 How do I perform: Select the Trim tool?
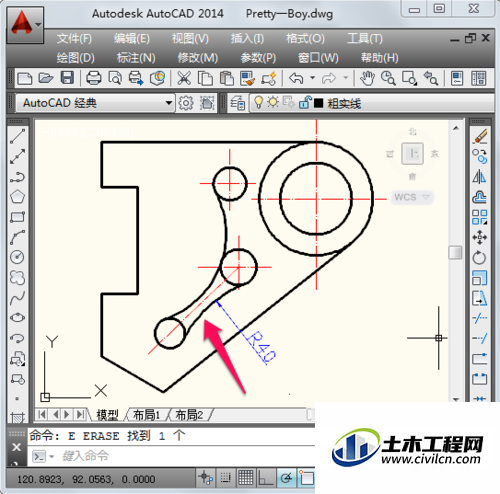click(480, 318)
